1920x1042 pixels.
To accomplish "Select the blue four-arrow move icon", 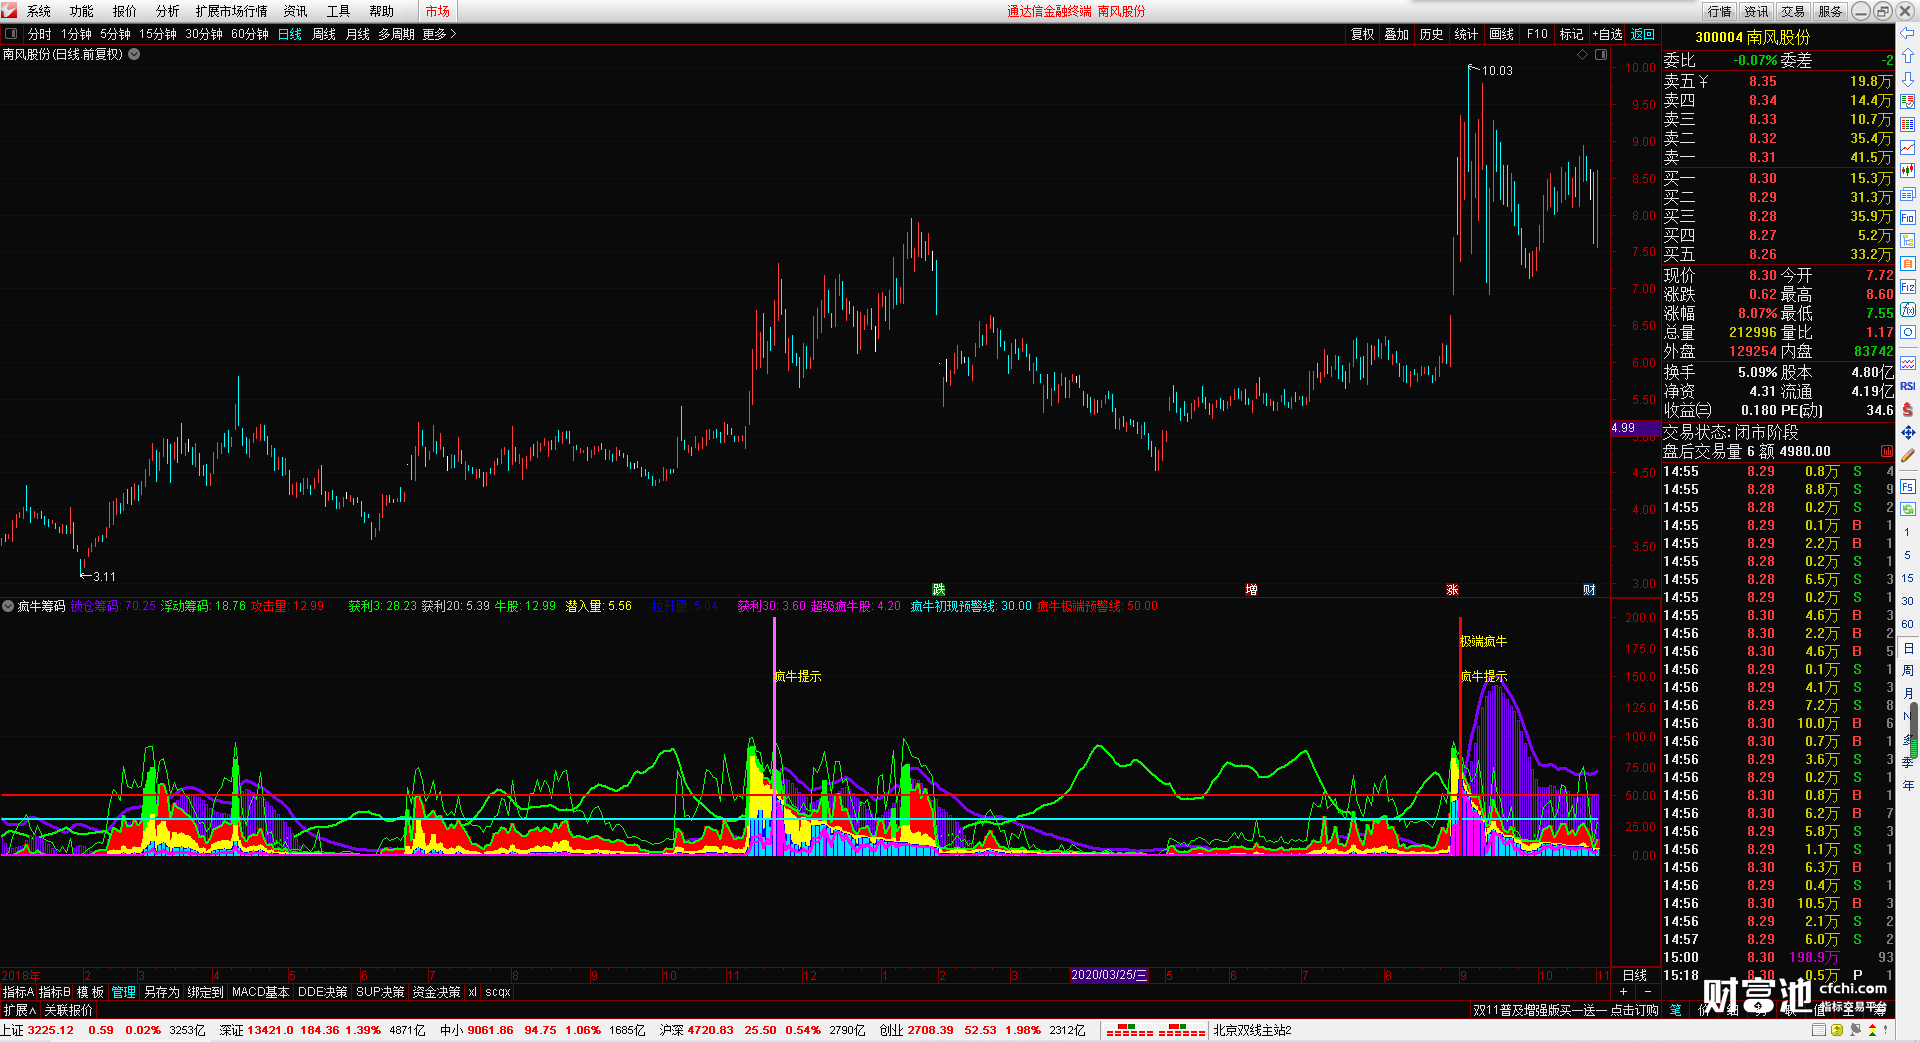I will [x=1908, y=432].
